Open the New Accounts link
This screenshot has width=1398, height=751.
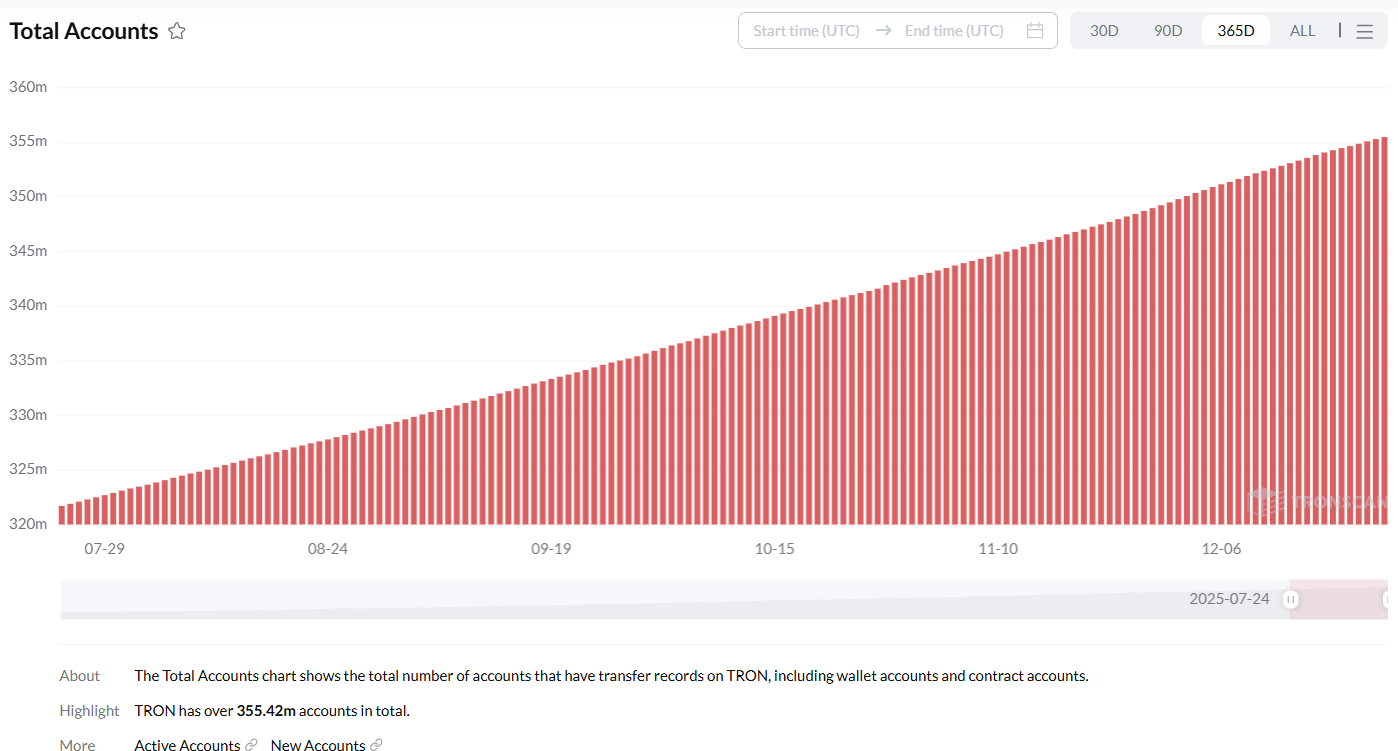pos(317,745)
